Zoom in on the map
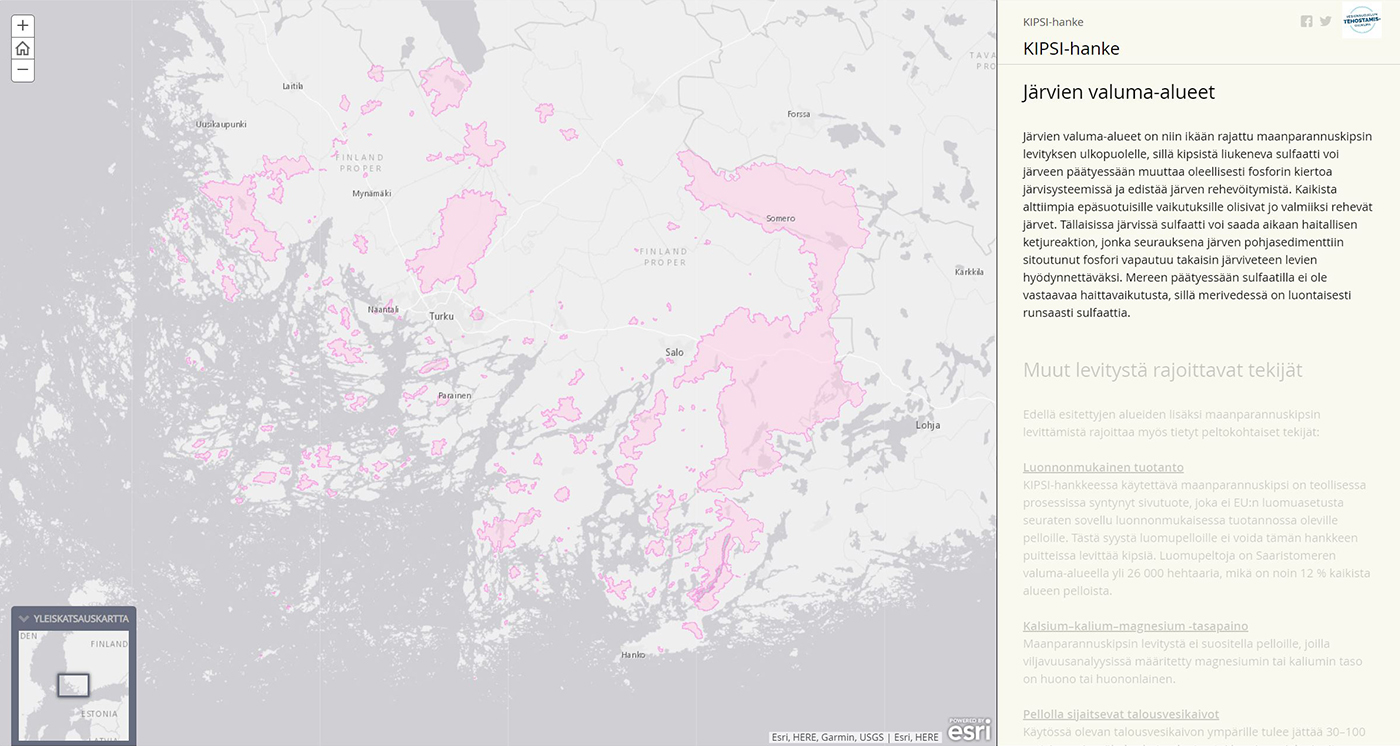1400x746 pixels. point(22,25)
